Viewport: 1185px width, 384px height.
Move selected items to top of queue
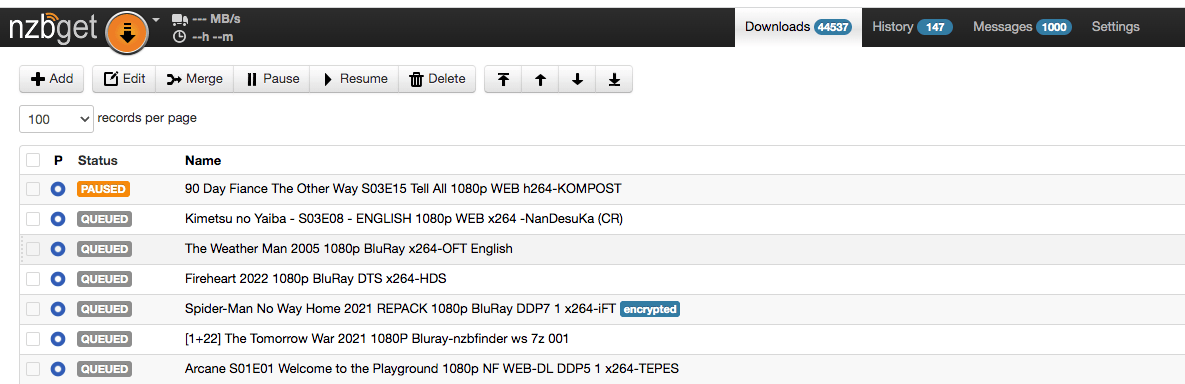point(503,79)
